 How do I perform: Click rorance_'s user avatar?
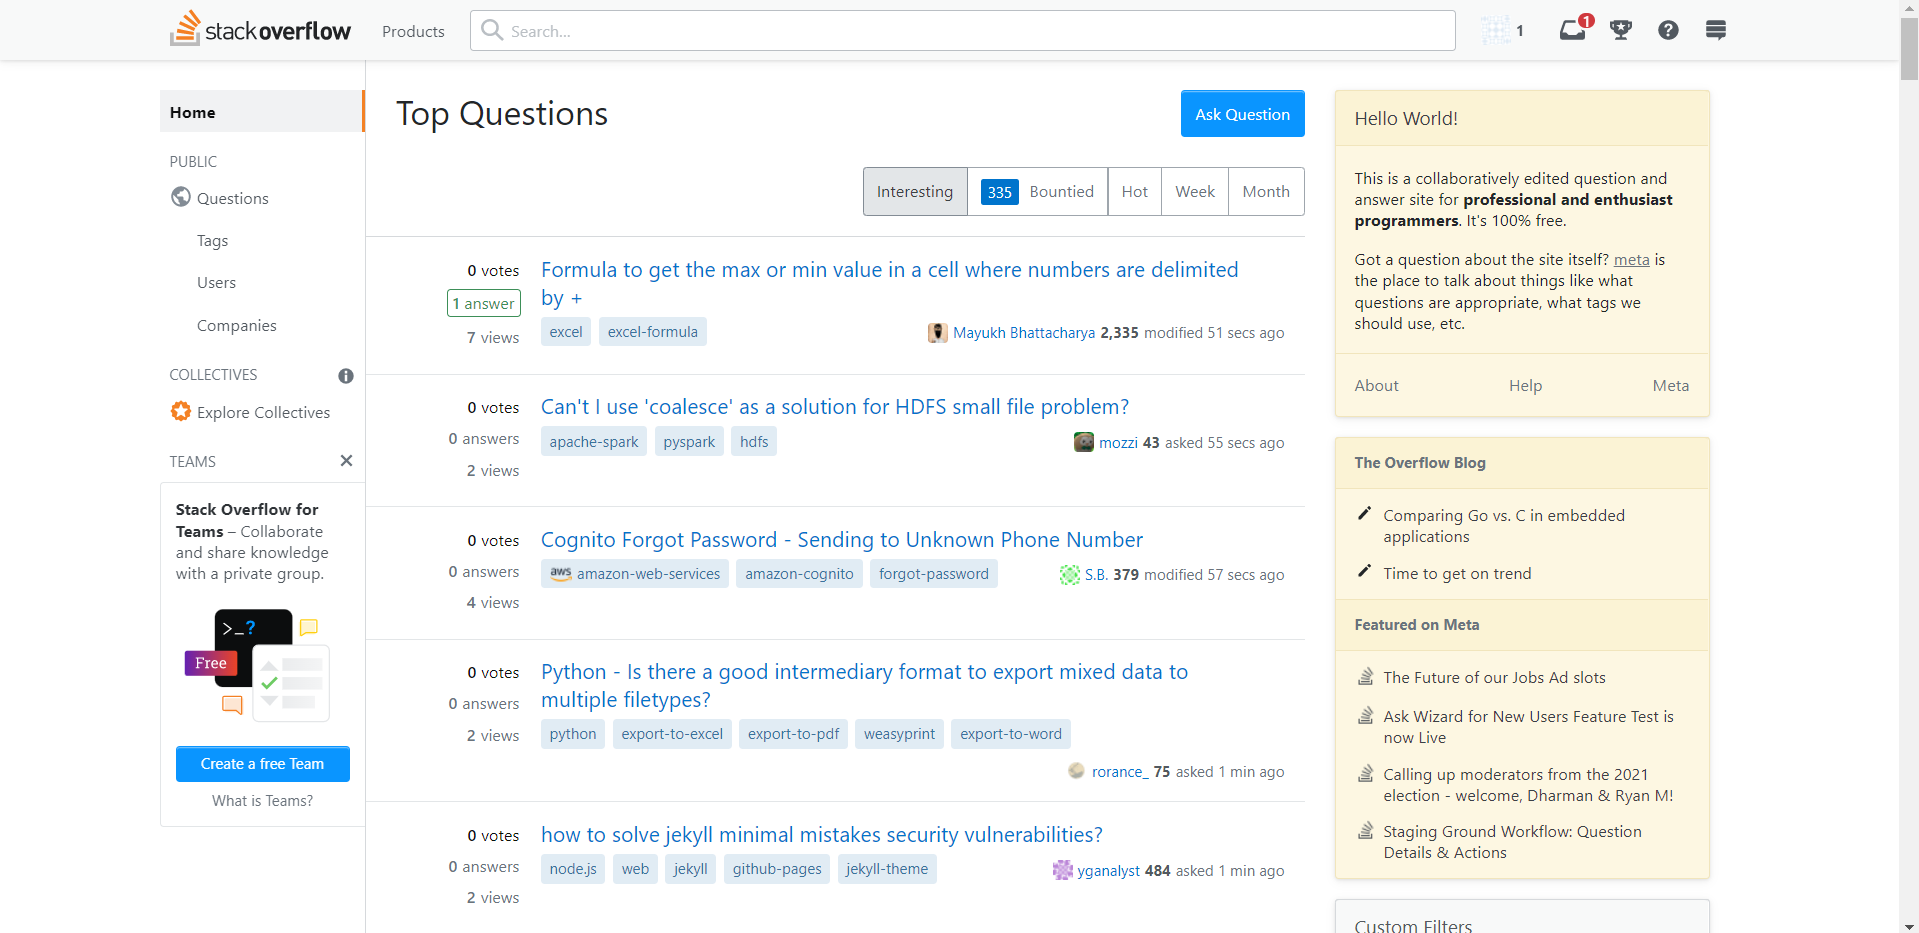point(1077,771)
